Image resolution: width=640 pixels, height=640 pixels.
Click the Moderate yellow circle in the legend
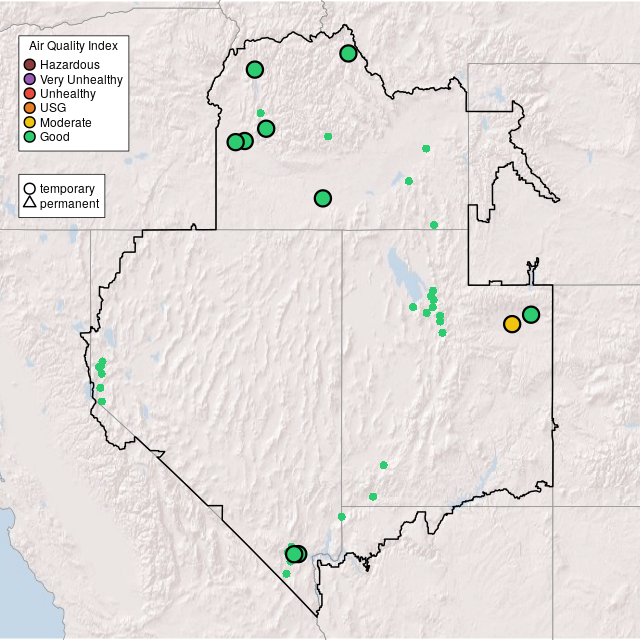coord(30,122)
